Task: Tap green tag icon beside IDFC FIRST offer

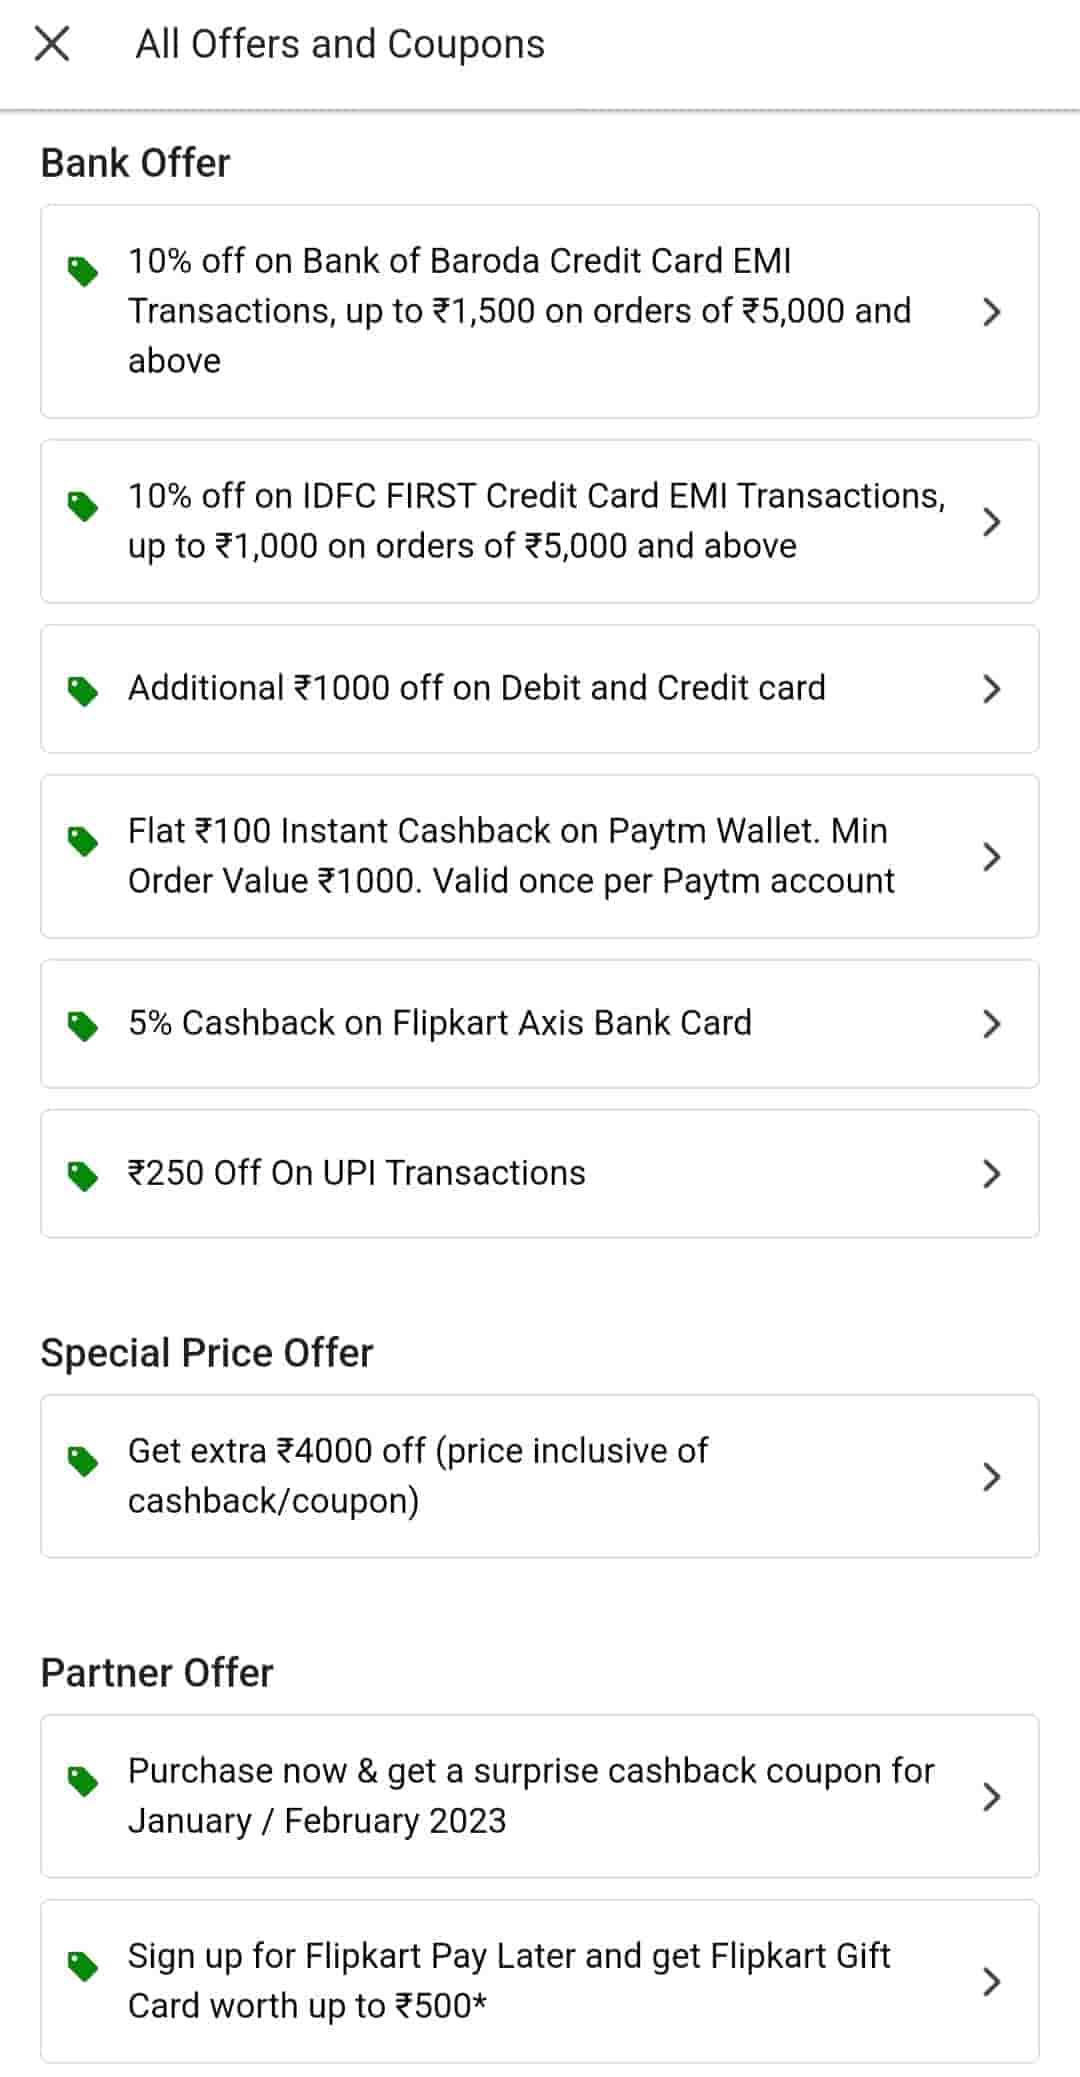Action: (83, 506)
